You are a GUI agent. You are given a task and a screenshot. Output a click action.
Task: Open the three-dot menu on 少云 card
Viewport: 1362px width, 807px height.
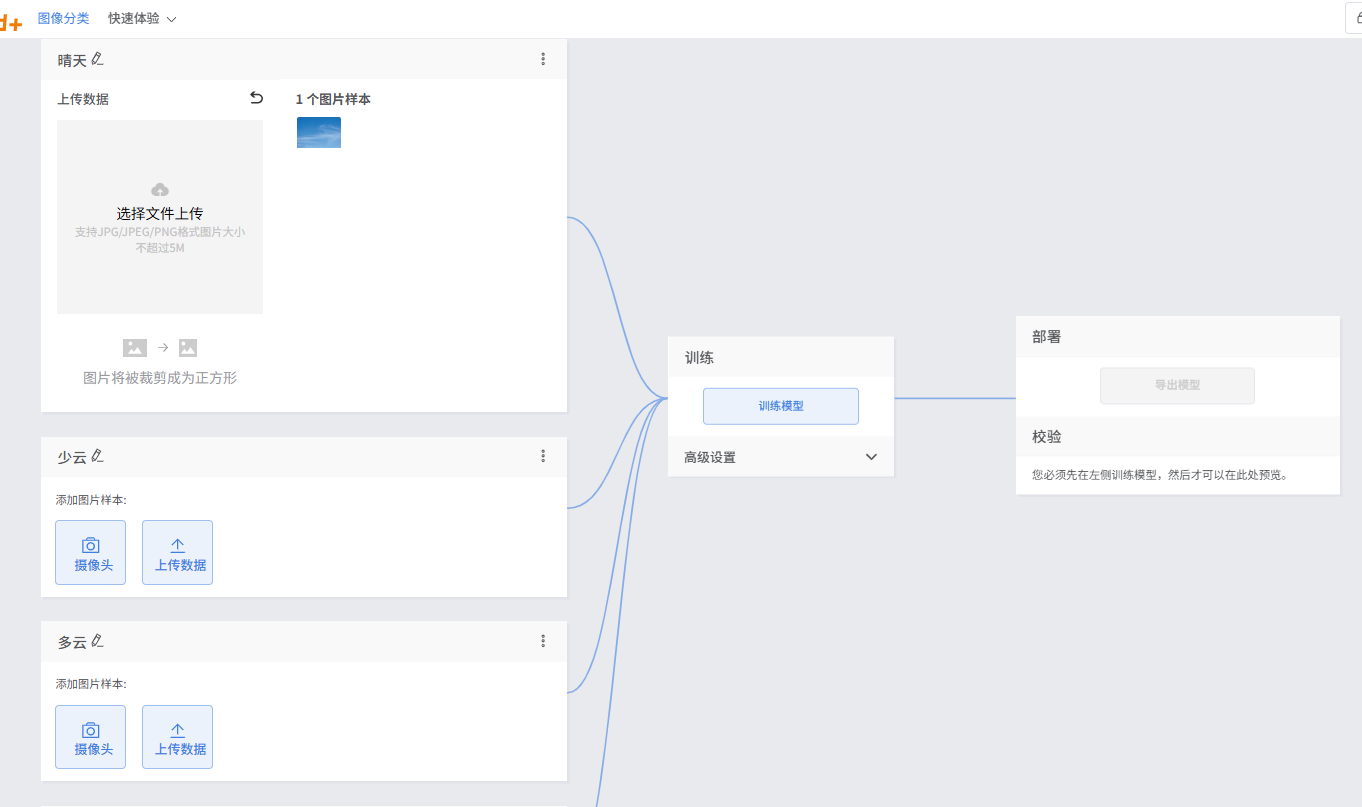[x=543, y=456]
